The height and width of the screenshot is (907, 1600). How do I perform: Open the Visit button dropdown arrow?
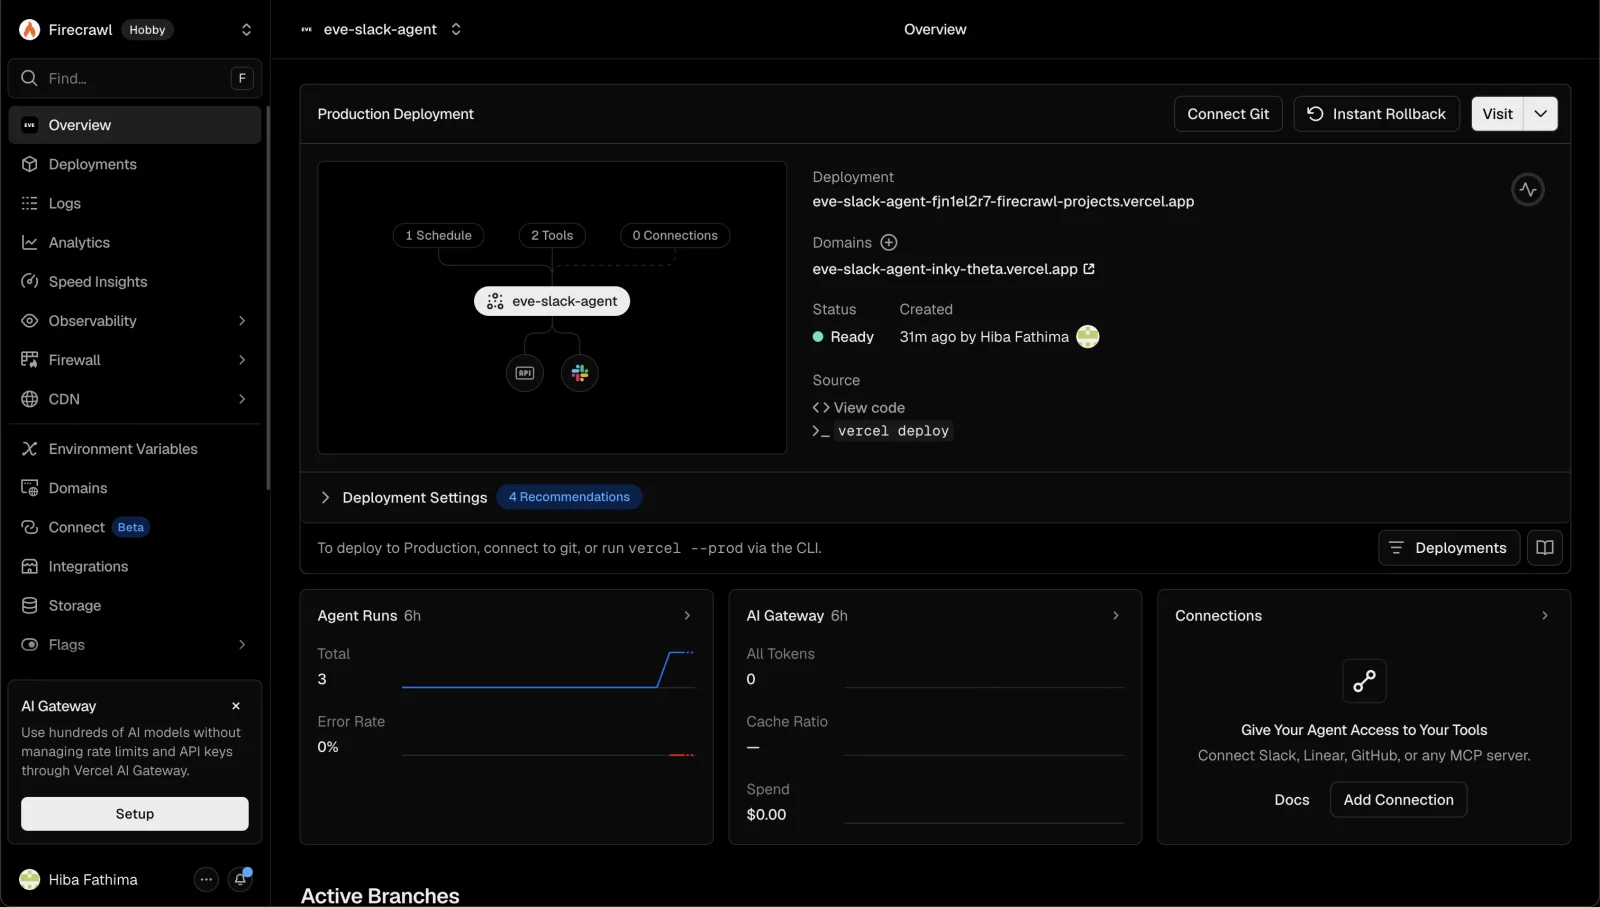click(x=1541, y=114)
